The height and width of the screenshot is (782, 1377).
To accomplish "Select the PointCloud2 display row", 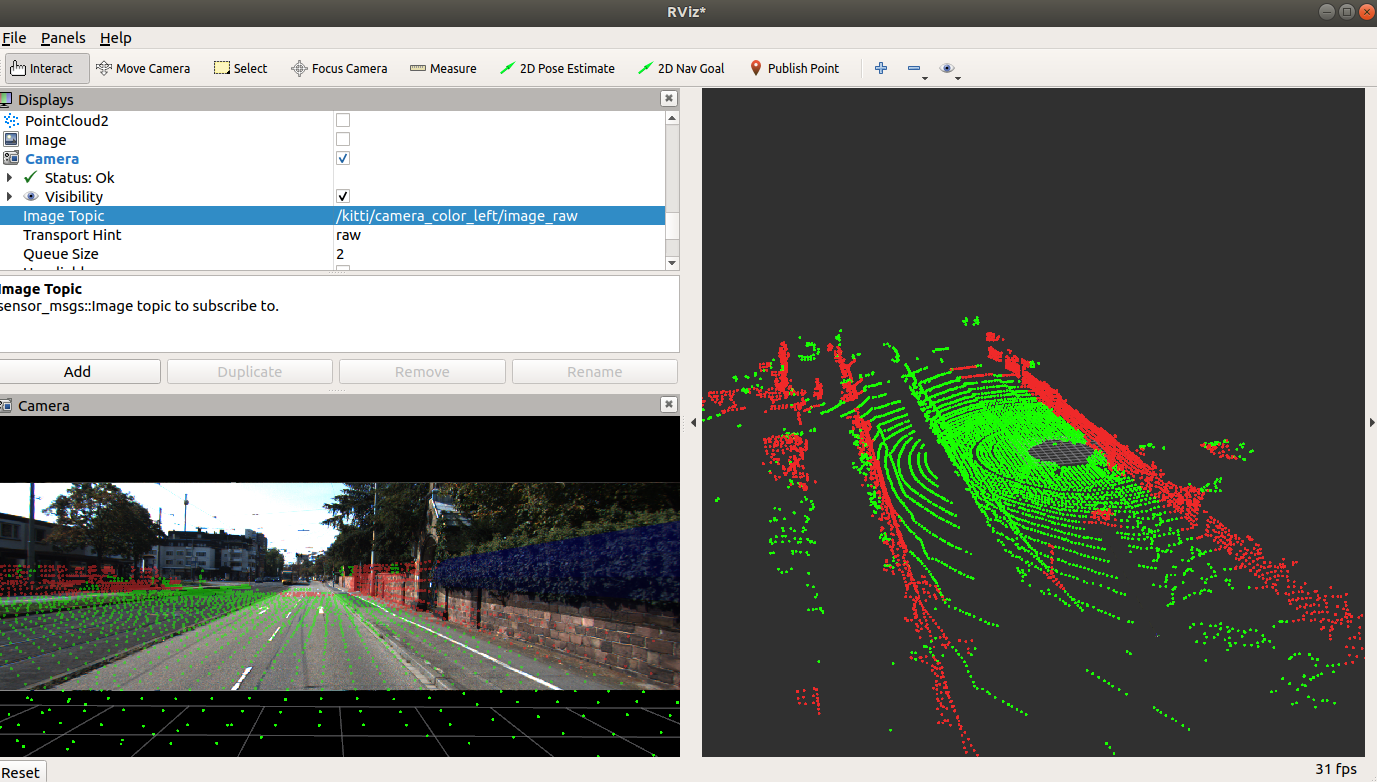I will [332, 120].
